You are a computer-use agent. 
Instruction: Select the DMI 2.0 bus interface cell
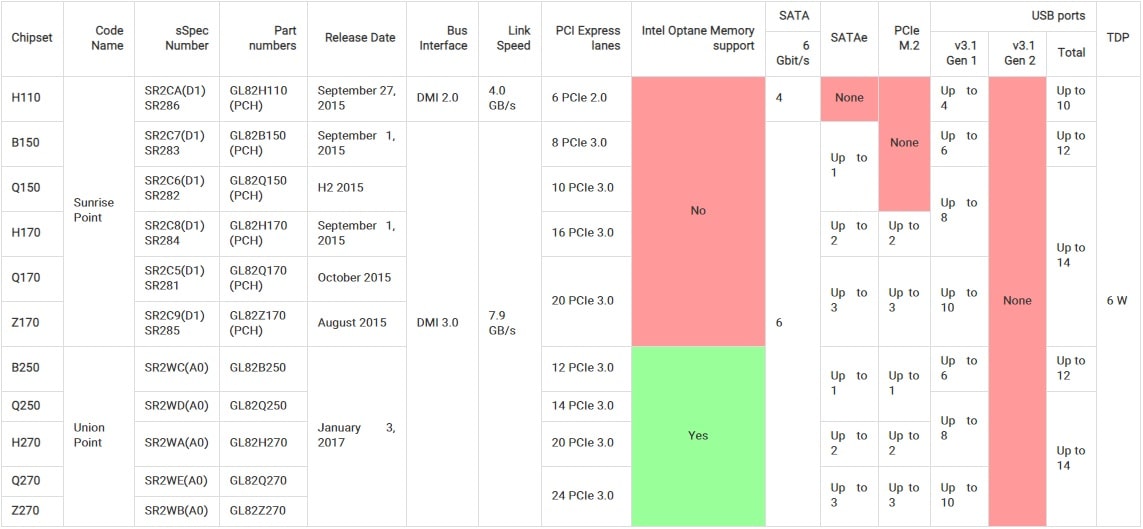tap(437, 98)
